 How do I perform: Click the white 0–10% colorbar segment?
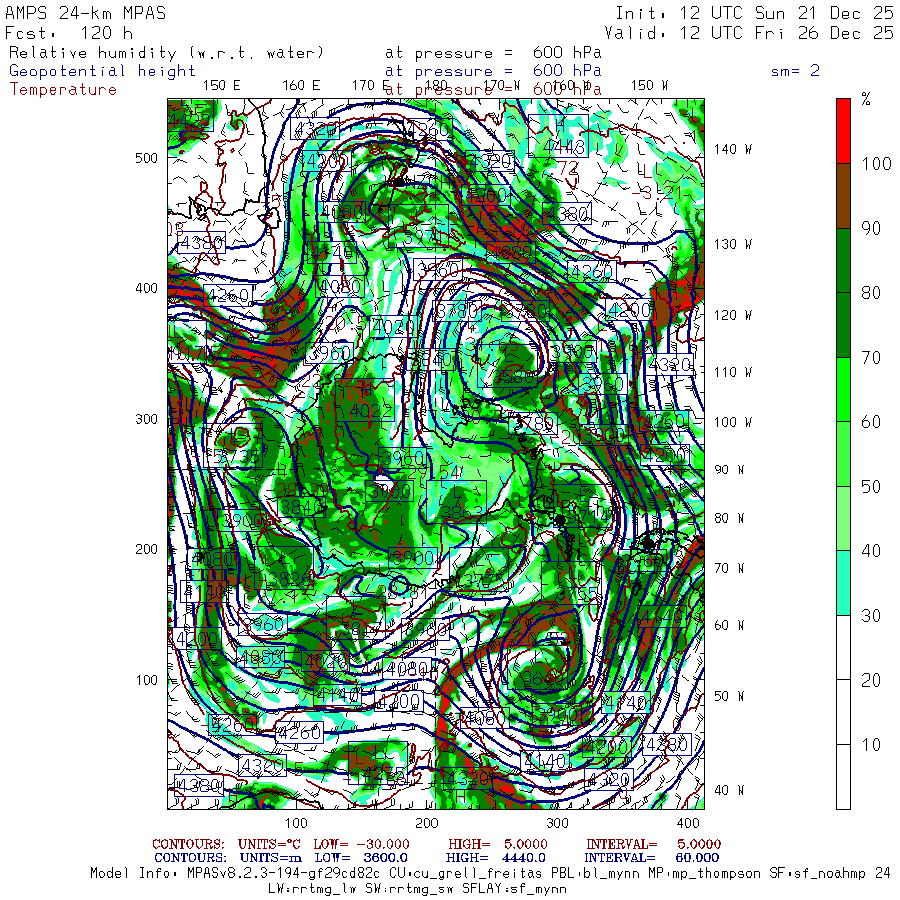coord(845,776)
